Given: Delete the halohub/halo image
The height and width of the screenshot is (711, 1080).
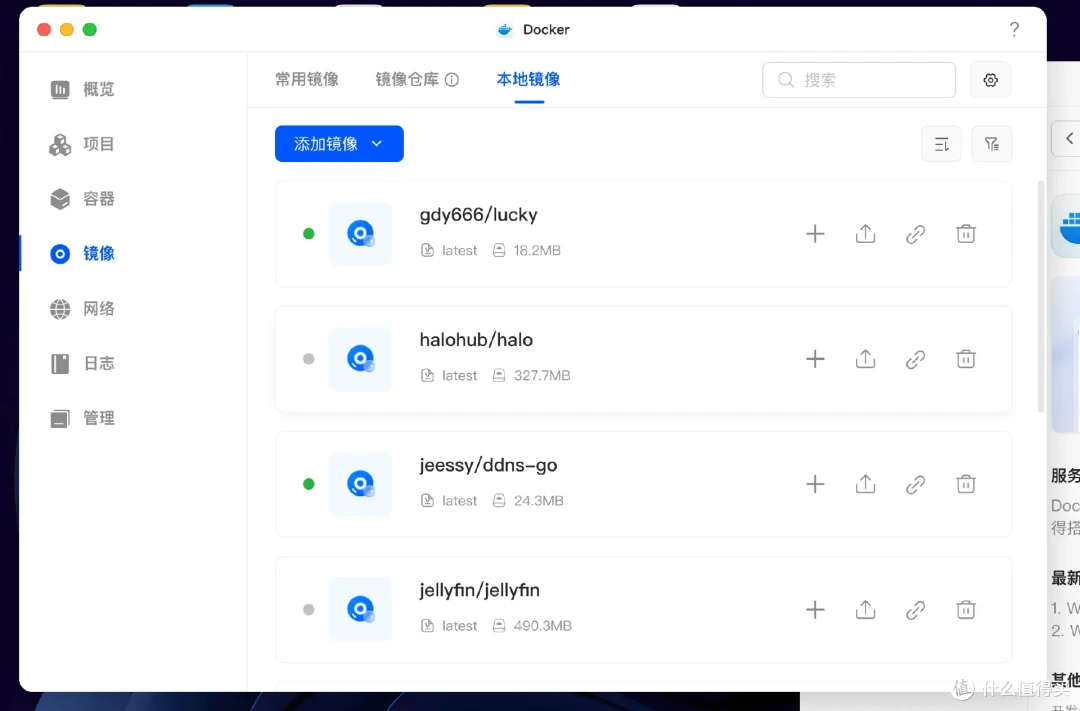Looking at the screenshot, I should (966, 359).
